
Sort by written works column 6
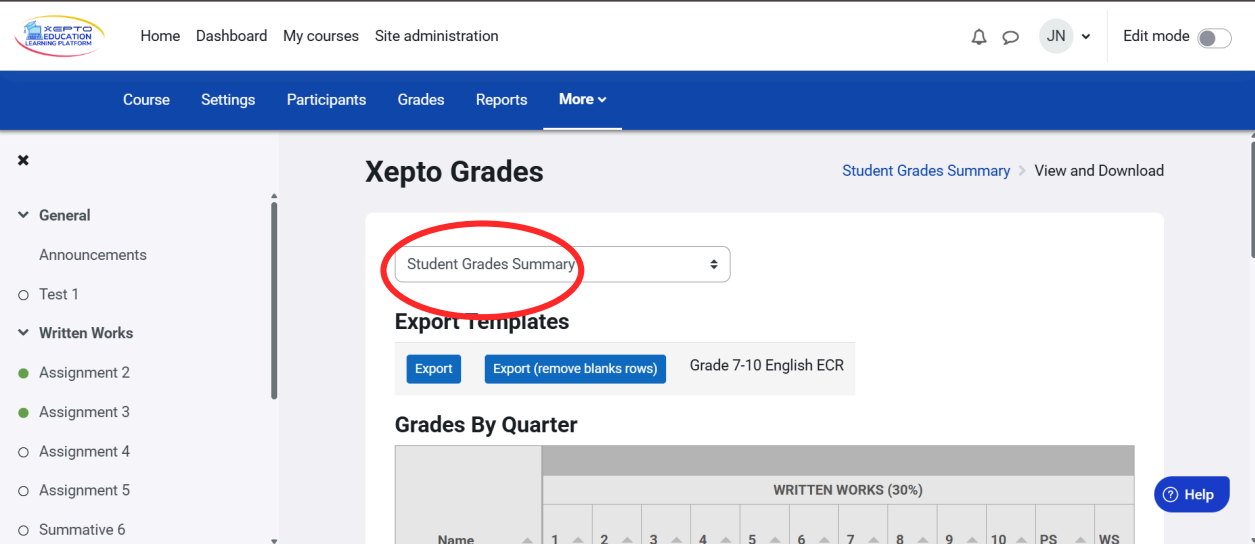(824, 540)
